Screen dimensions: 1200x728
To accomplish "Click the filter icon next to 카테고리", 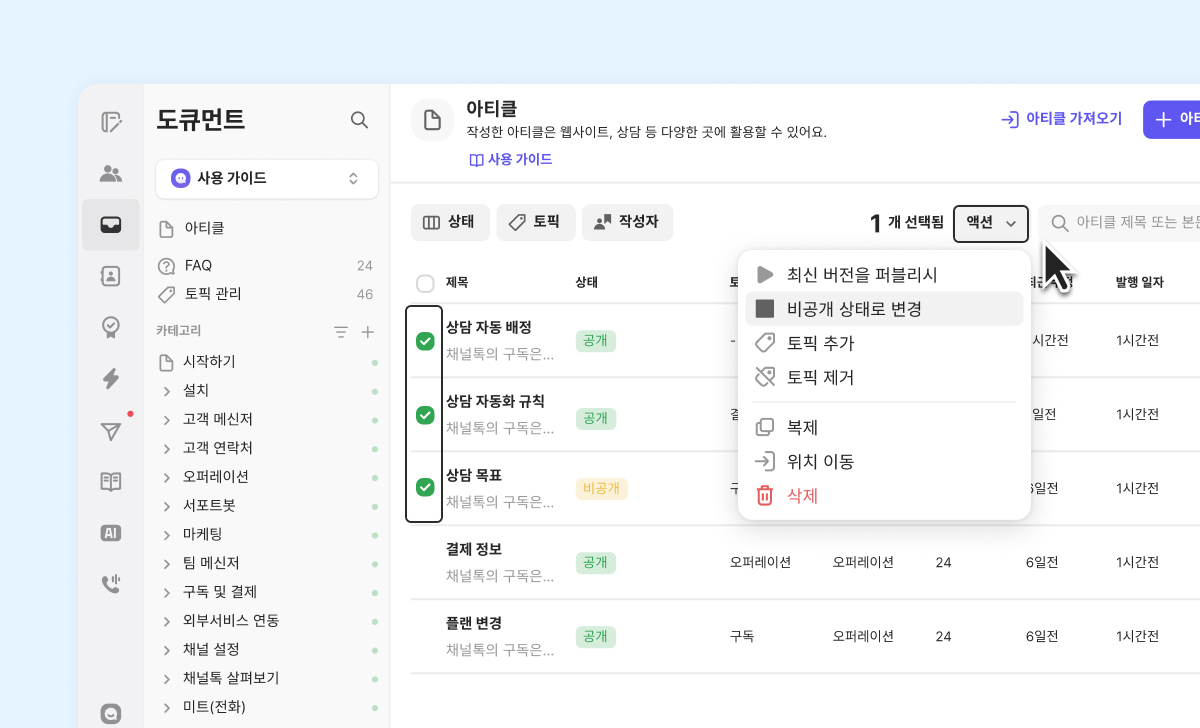I will coord(341,331).
